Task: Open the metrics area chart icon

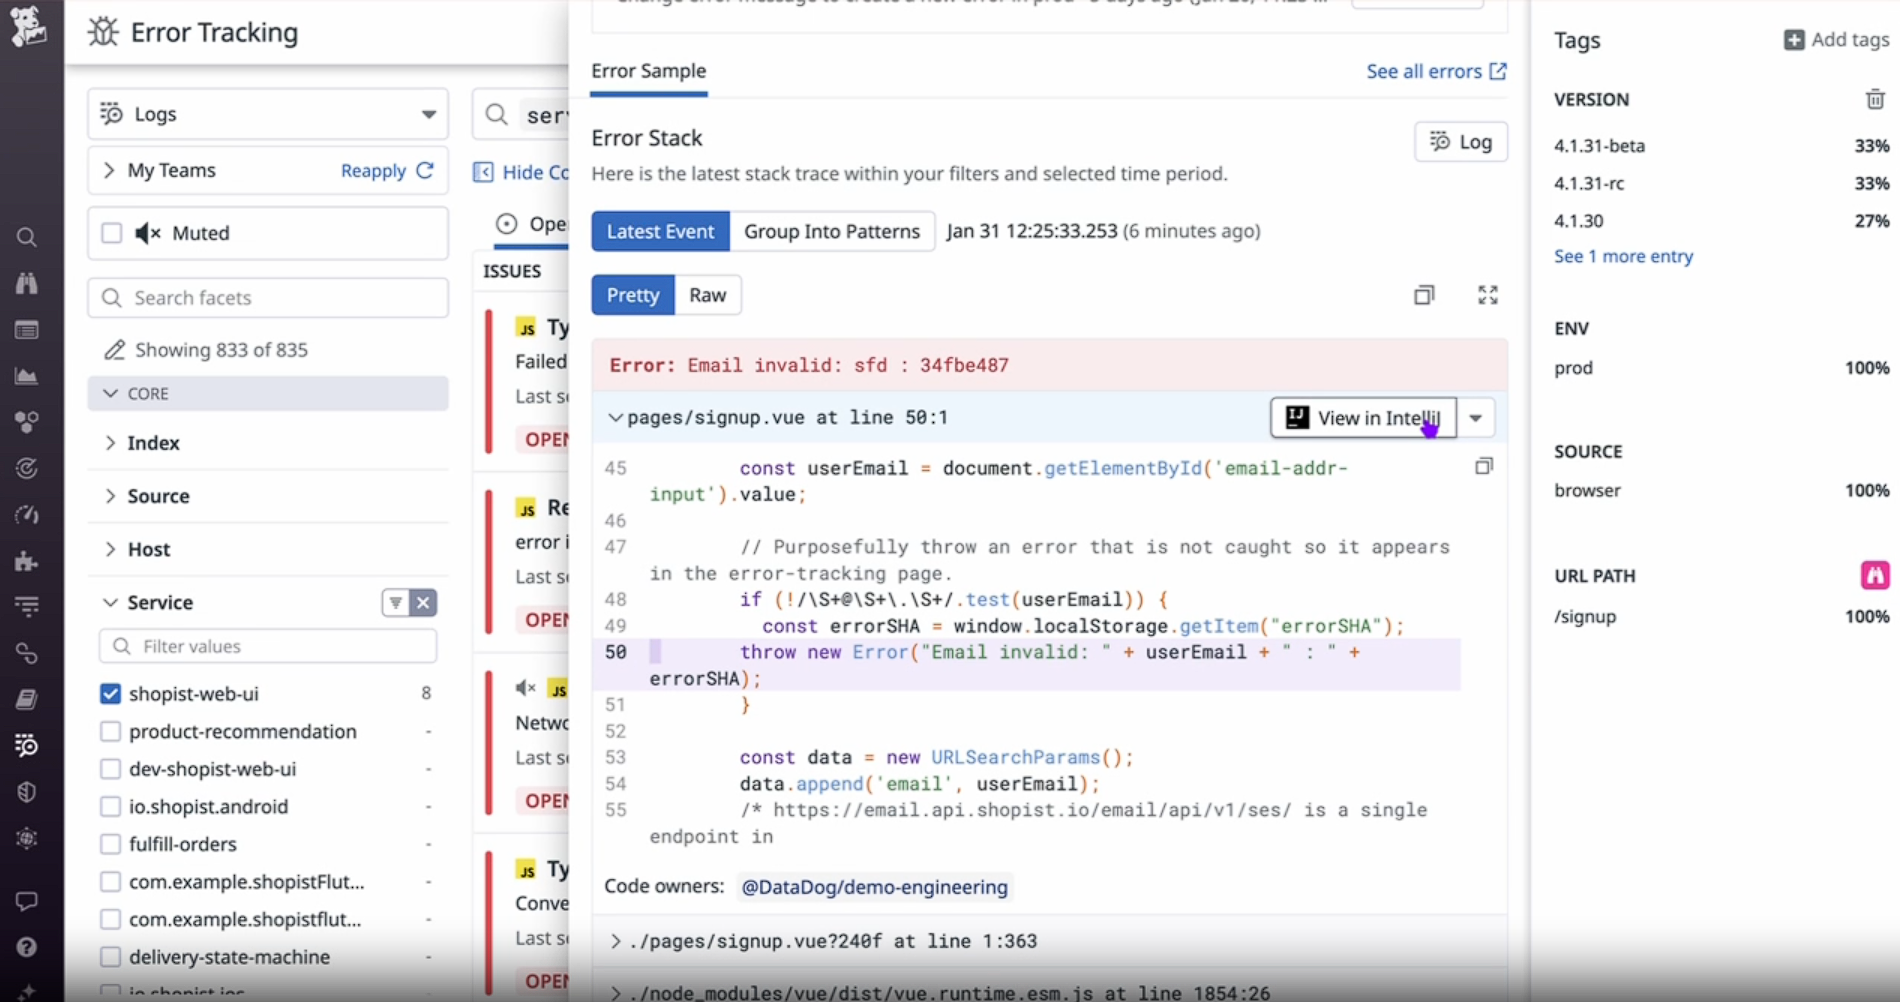Action: [x=27, y=376]
